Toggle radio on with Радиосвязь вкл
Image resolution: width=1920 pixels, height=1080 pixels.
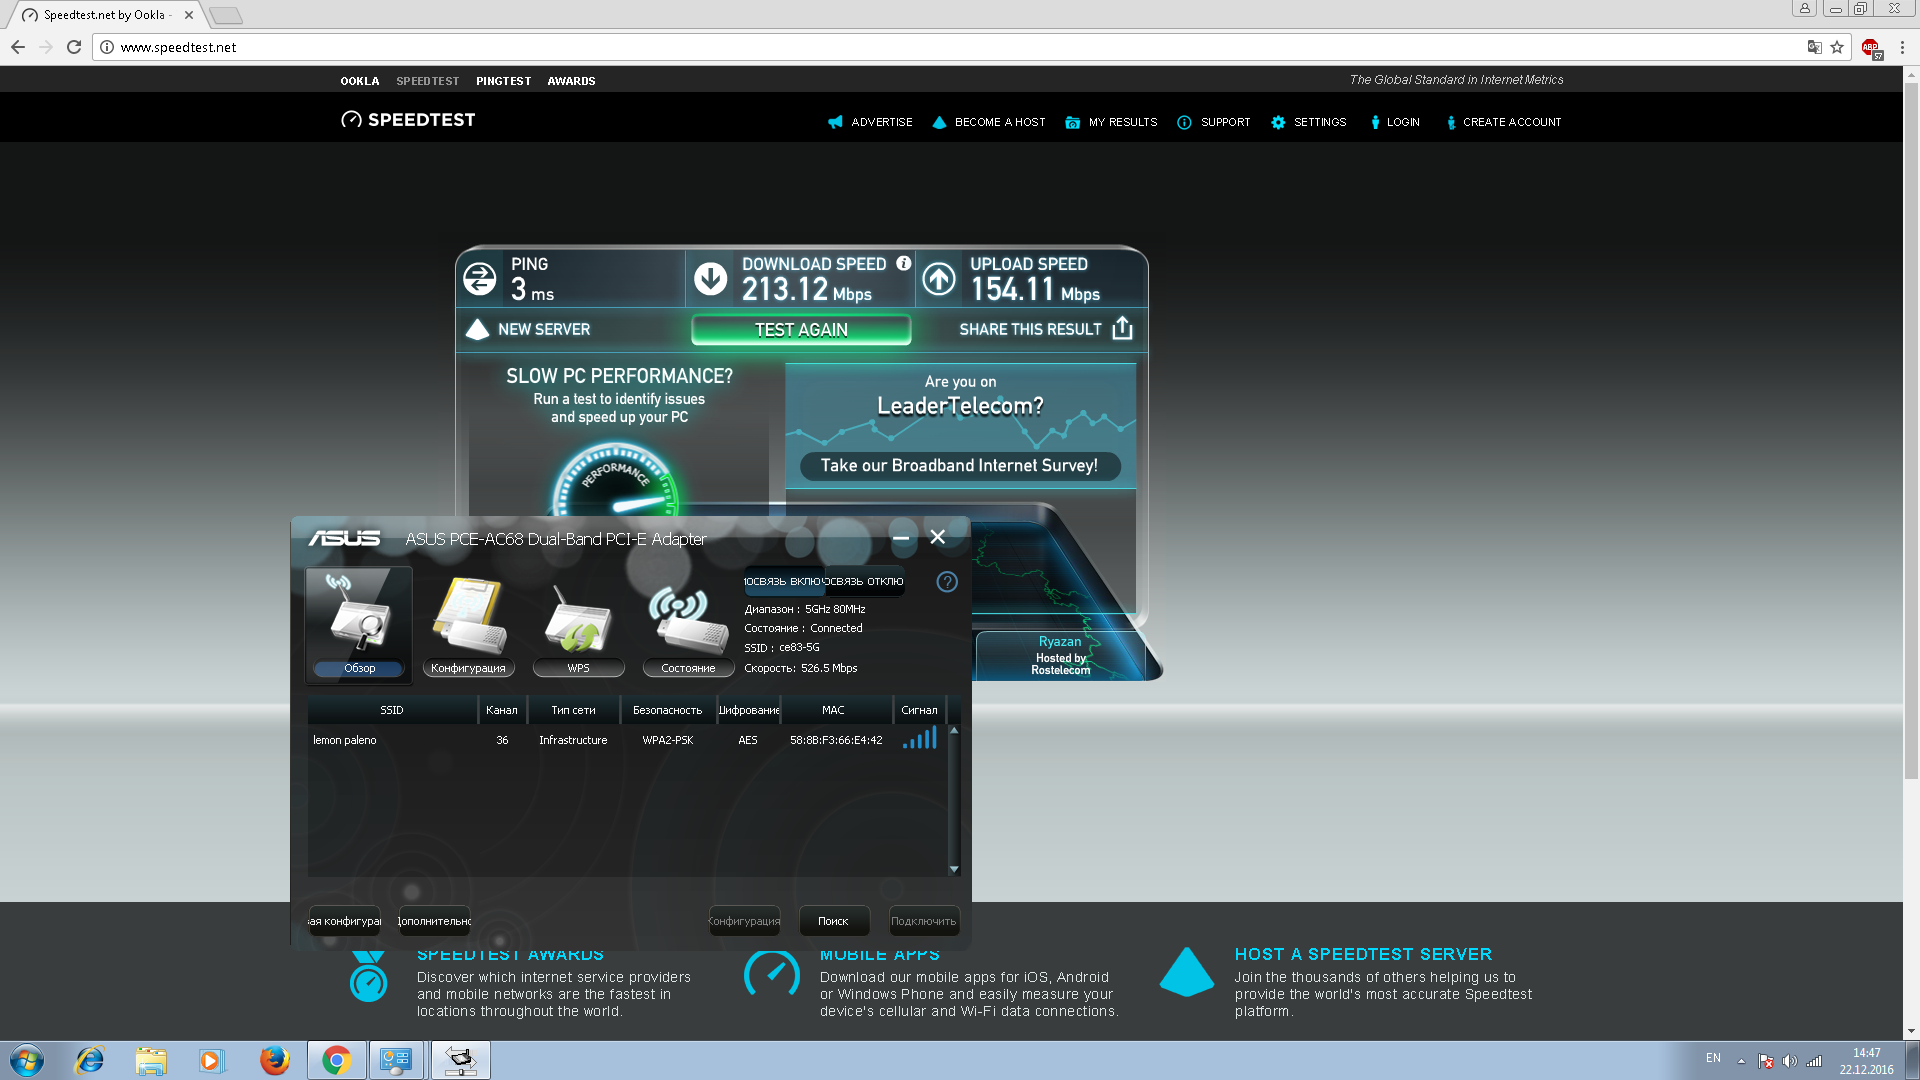pos(784,581)
